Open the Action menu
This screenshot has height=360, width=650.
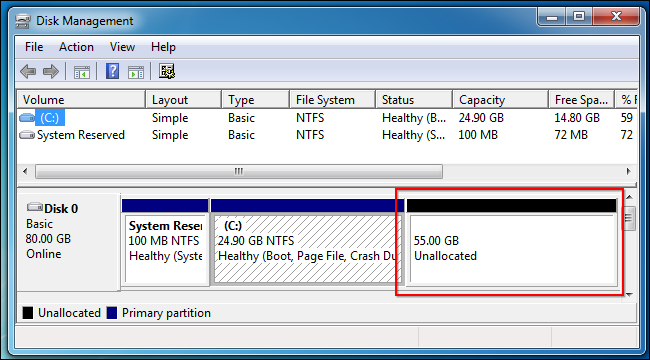coord(76,47)
